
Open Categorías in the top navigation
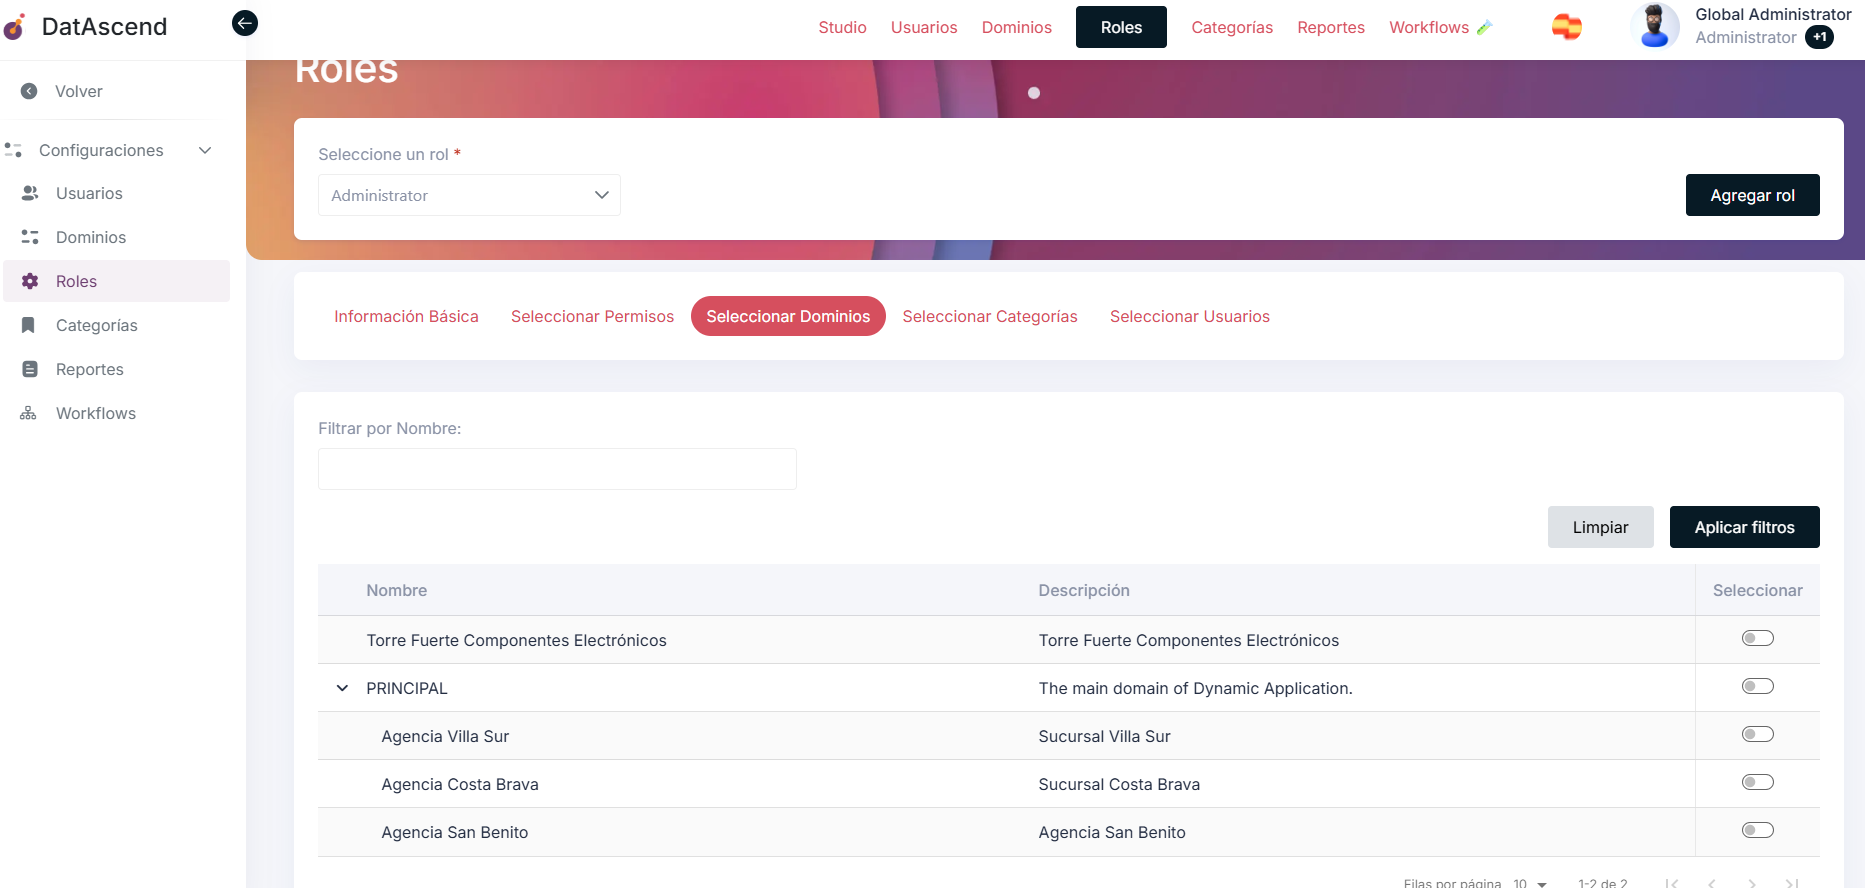point(1232,27)
